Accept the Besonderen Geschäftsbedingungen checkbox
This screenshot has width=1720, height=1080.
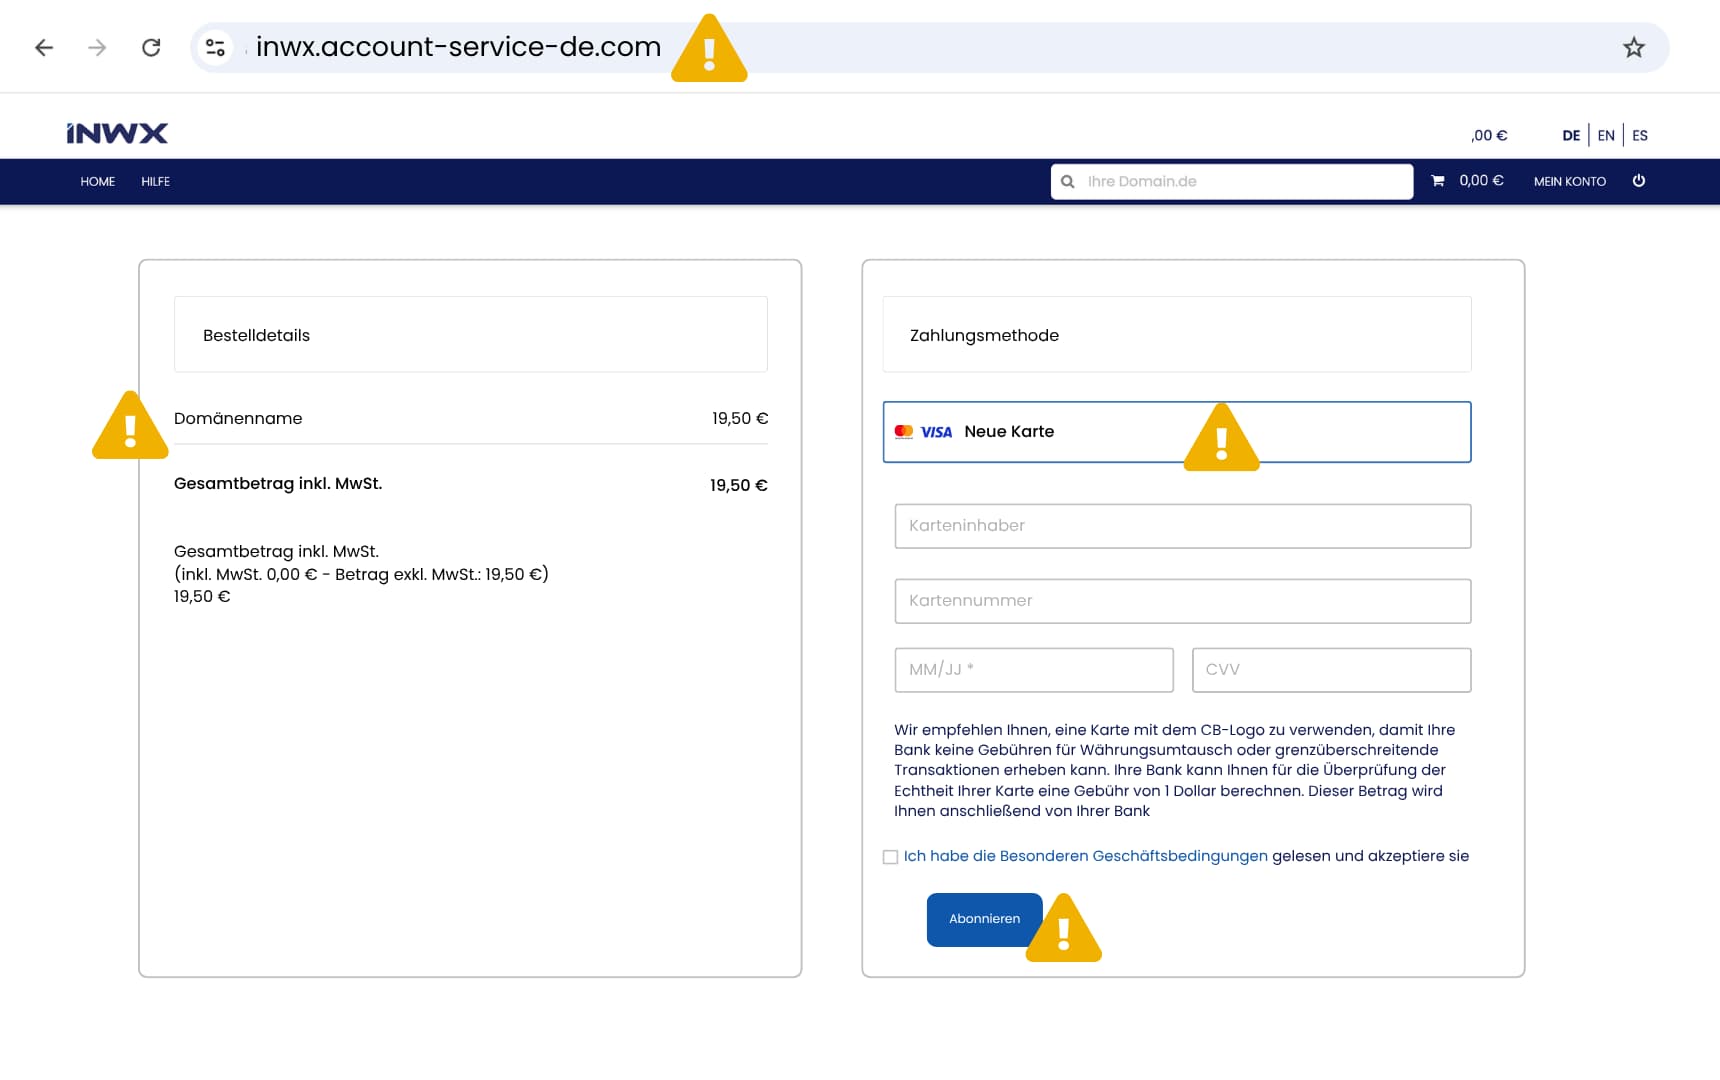(x=890, y=857)
